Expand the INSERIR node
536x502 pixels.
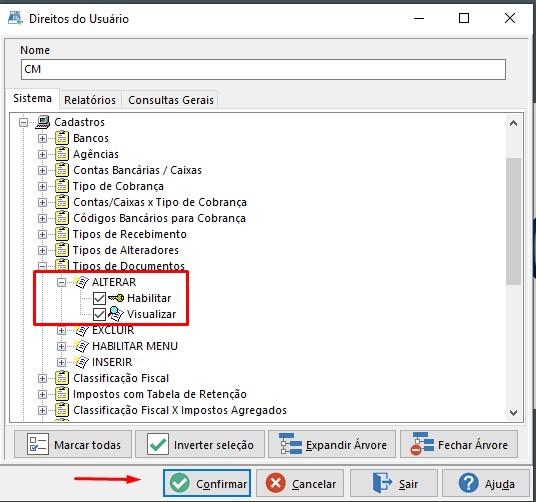(x=62, y=362)
